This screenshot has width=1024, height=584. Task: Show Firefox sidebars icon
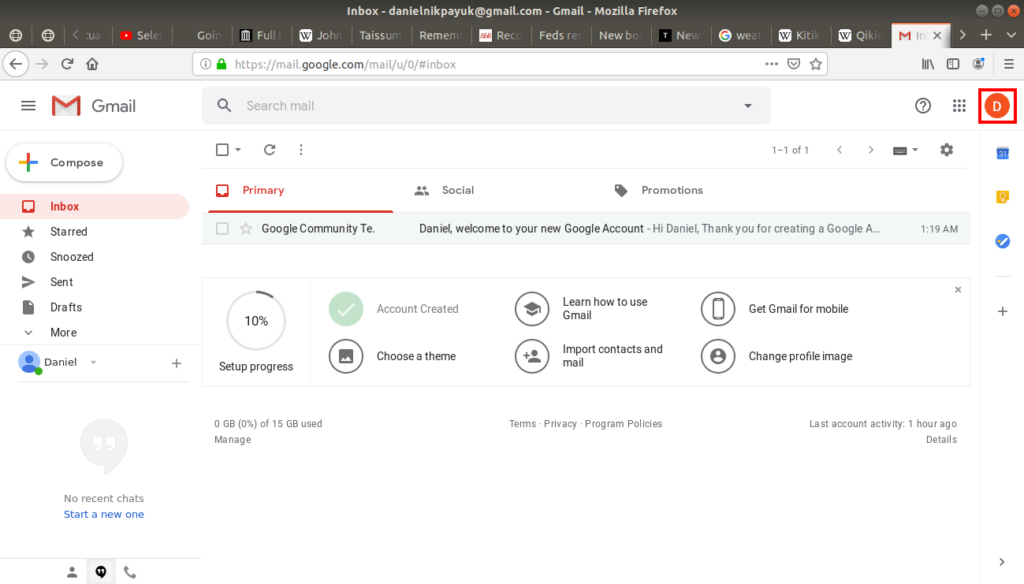[953, 64]
